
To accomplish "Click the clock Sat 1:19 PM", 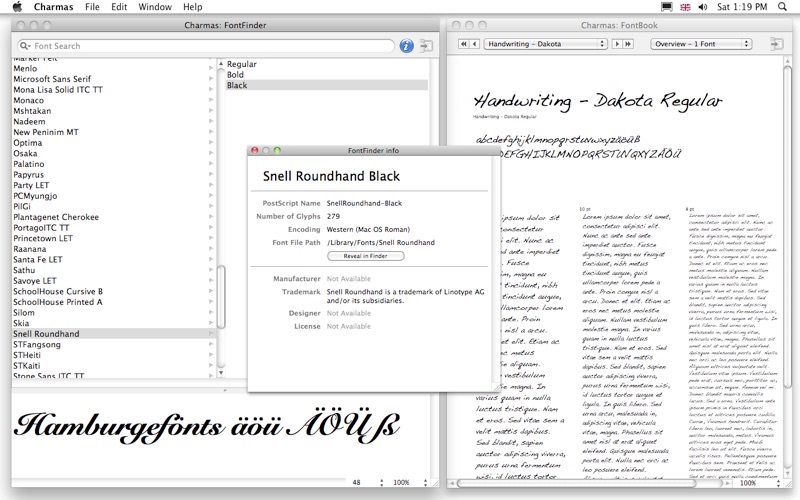I will click(x=742, y=7).
